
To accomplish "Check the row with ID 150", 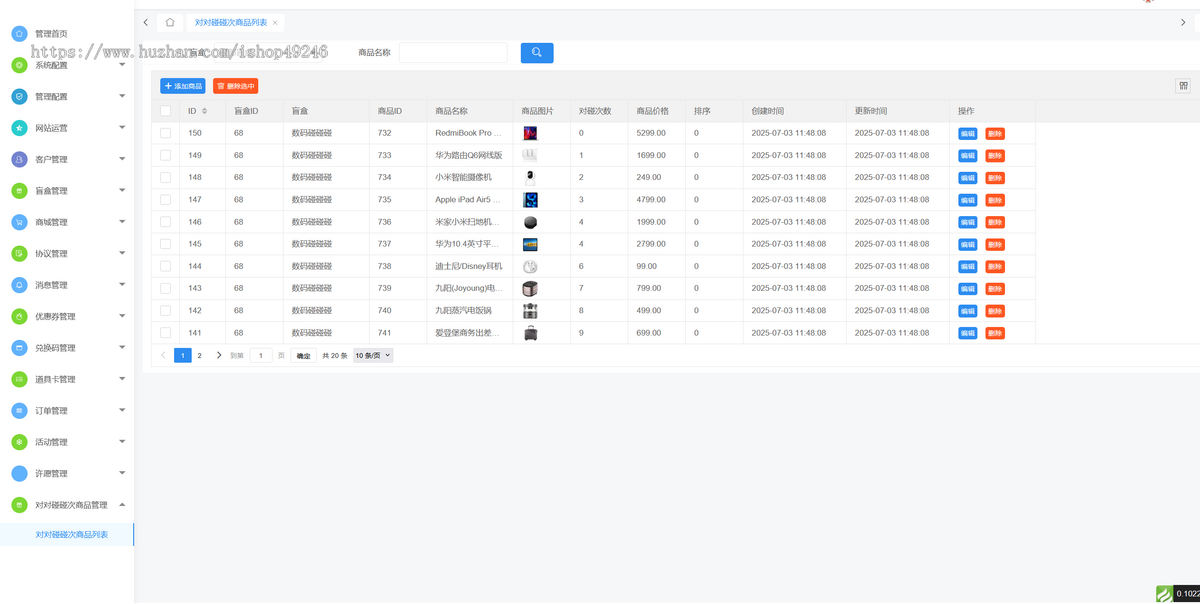I will [x=165, y=133].
